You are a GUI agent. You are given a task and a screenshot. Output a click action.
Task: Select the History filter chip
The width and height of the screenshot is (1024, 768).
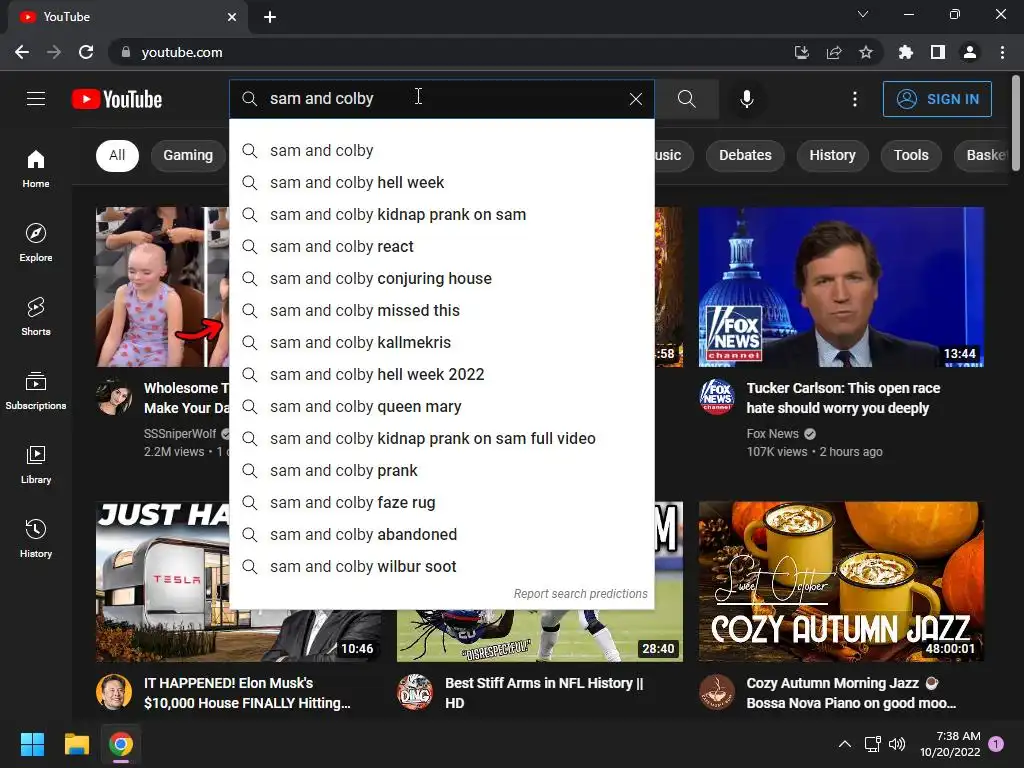833,155
